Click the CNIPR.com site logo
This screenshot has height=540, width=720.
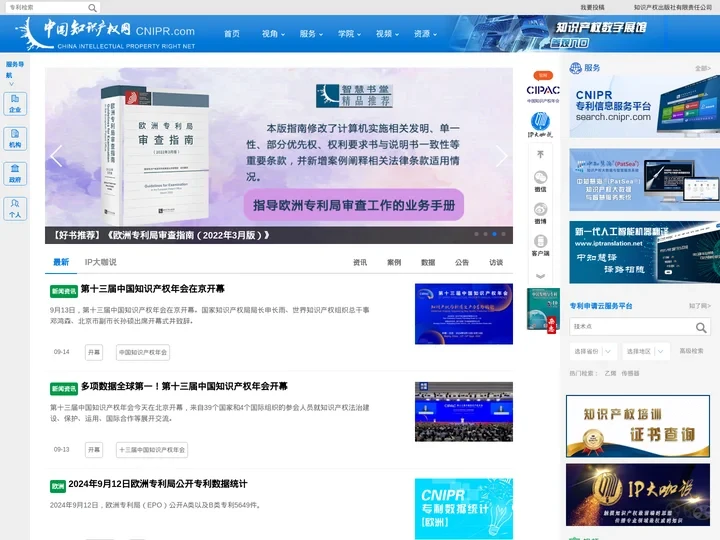106,34
